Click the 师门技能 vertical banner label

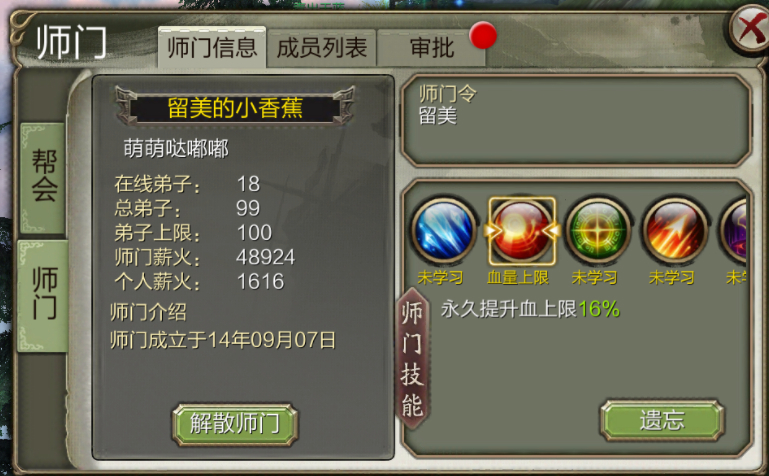click(412, 359)
